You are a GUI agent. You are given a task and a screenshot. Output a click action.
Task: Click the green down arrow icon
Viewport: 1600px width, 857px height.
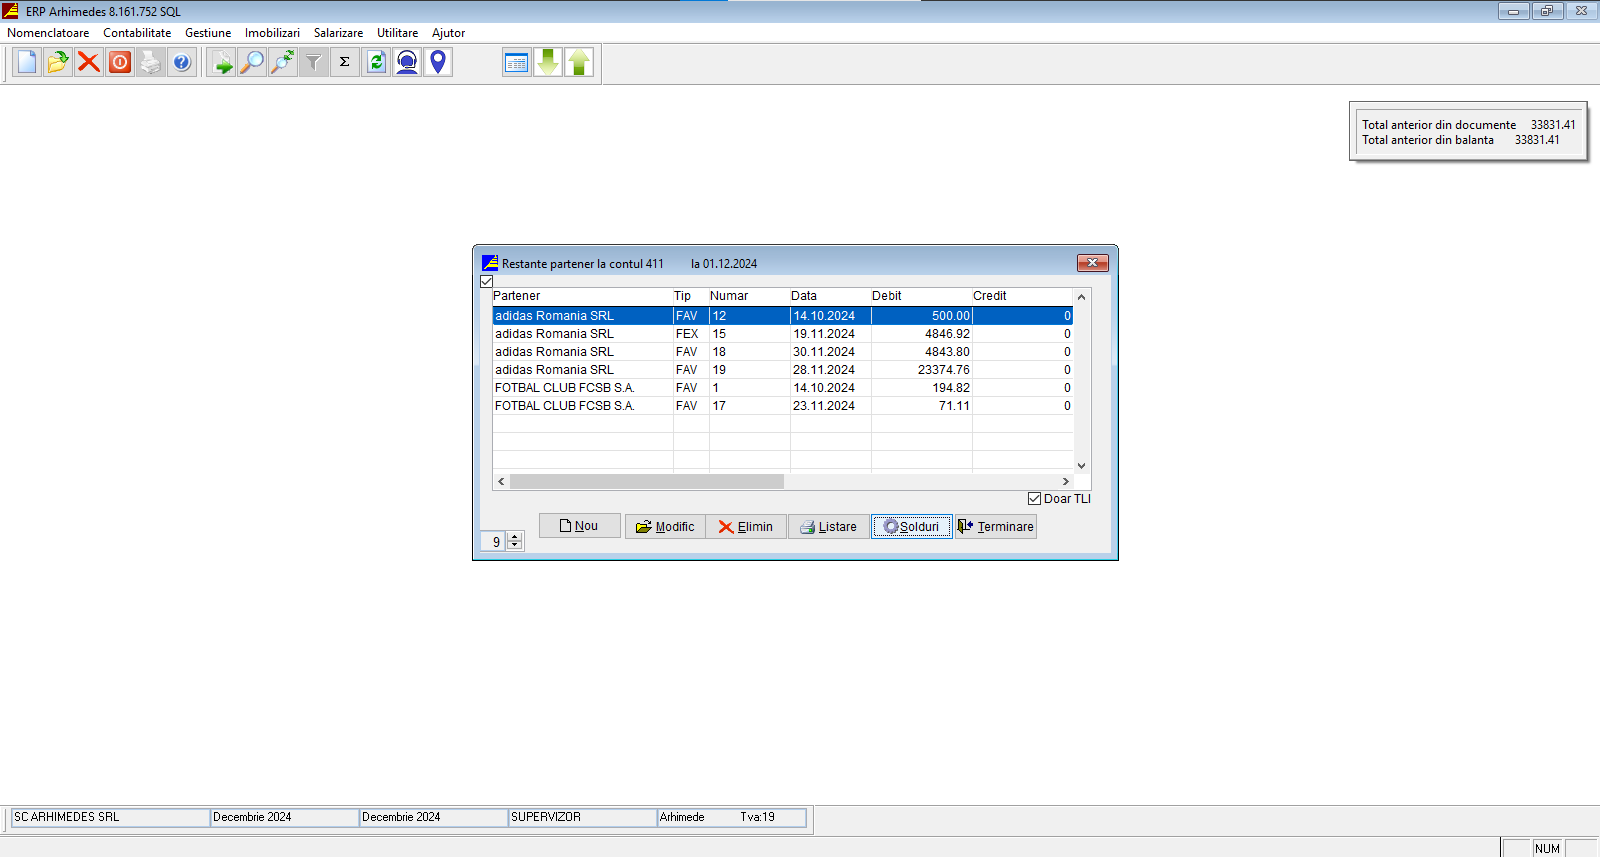tap(548, 63)
